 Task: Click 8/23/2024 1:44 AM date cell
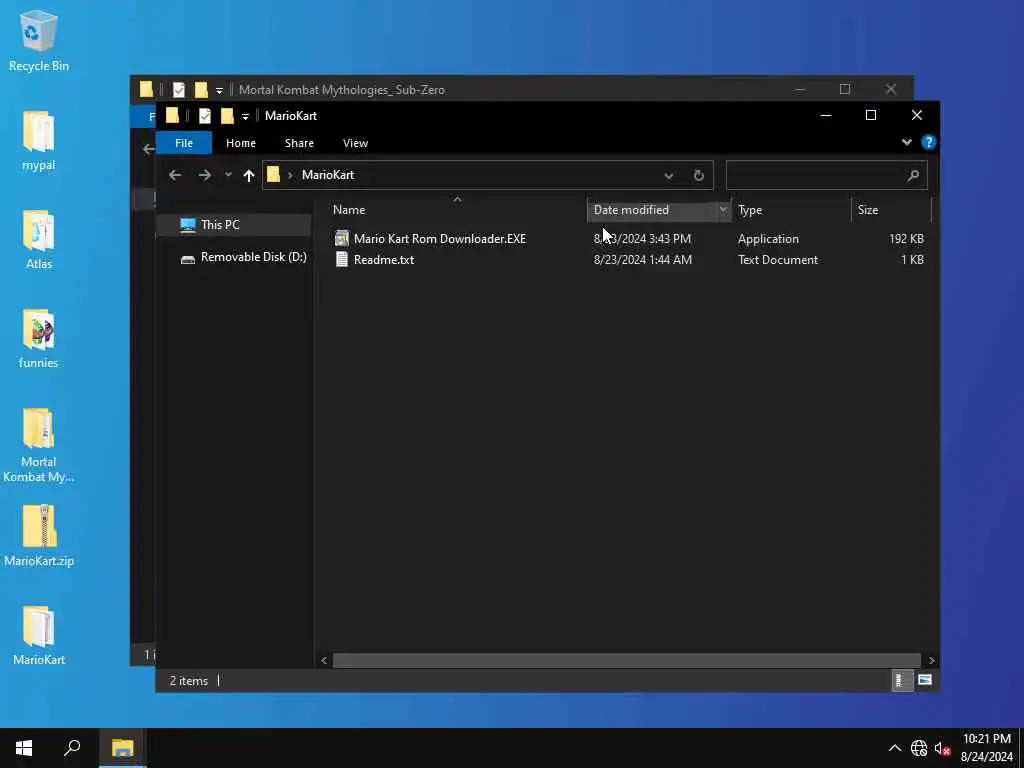(643, 259)
